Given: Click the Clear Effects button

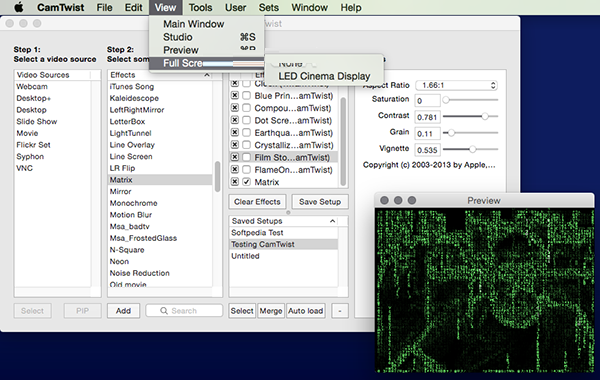Looking at the screenshot, I should 257,202.
